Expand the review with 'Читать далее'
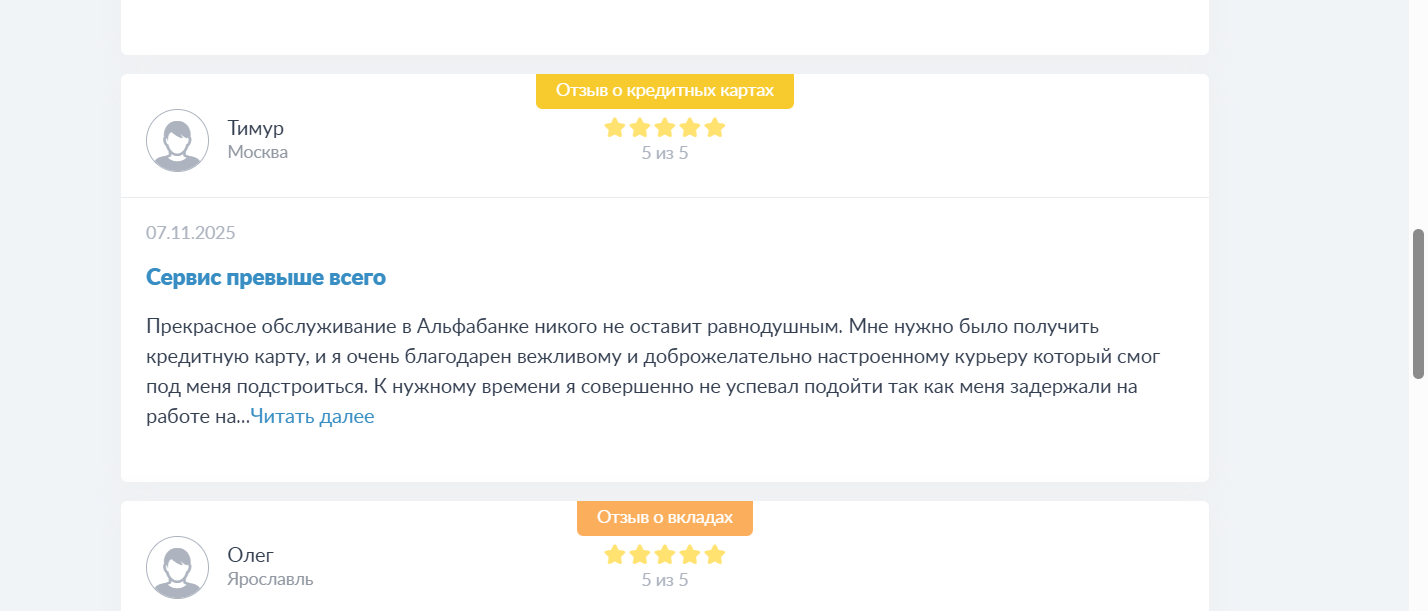Image resolution: width=1428 pixels, height=611 pixels. click(312, 417)
